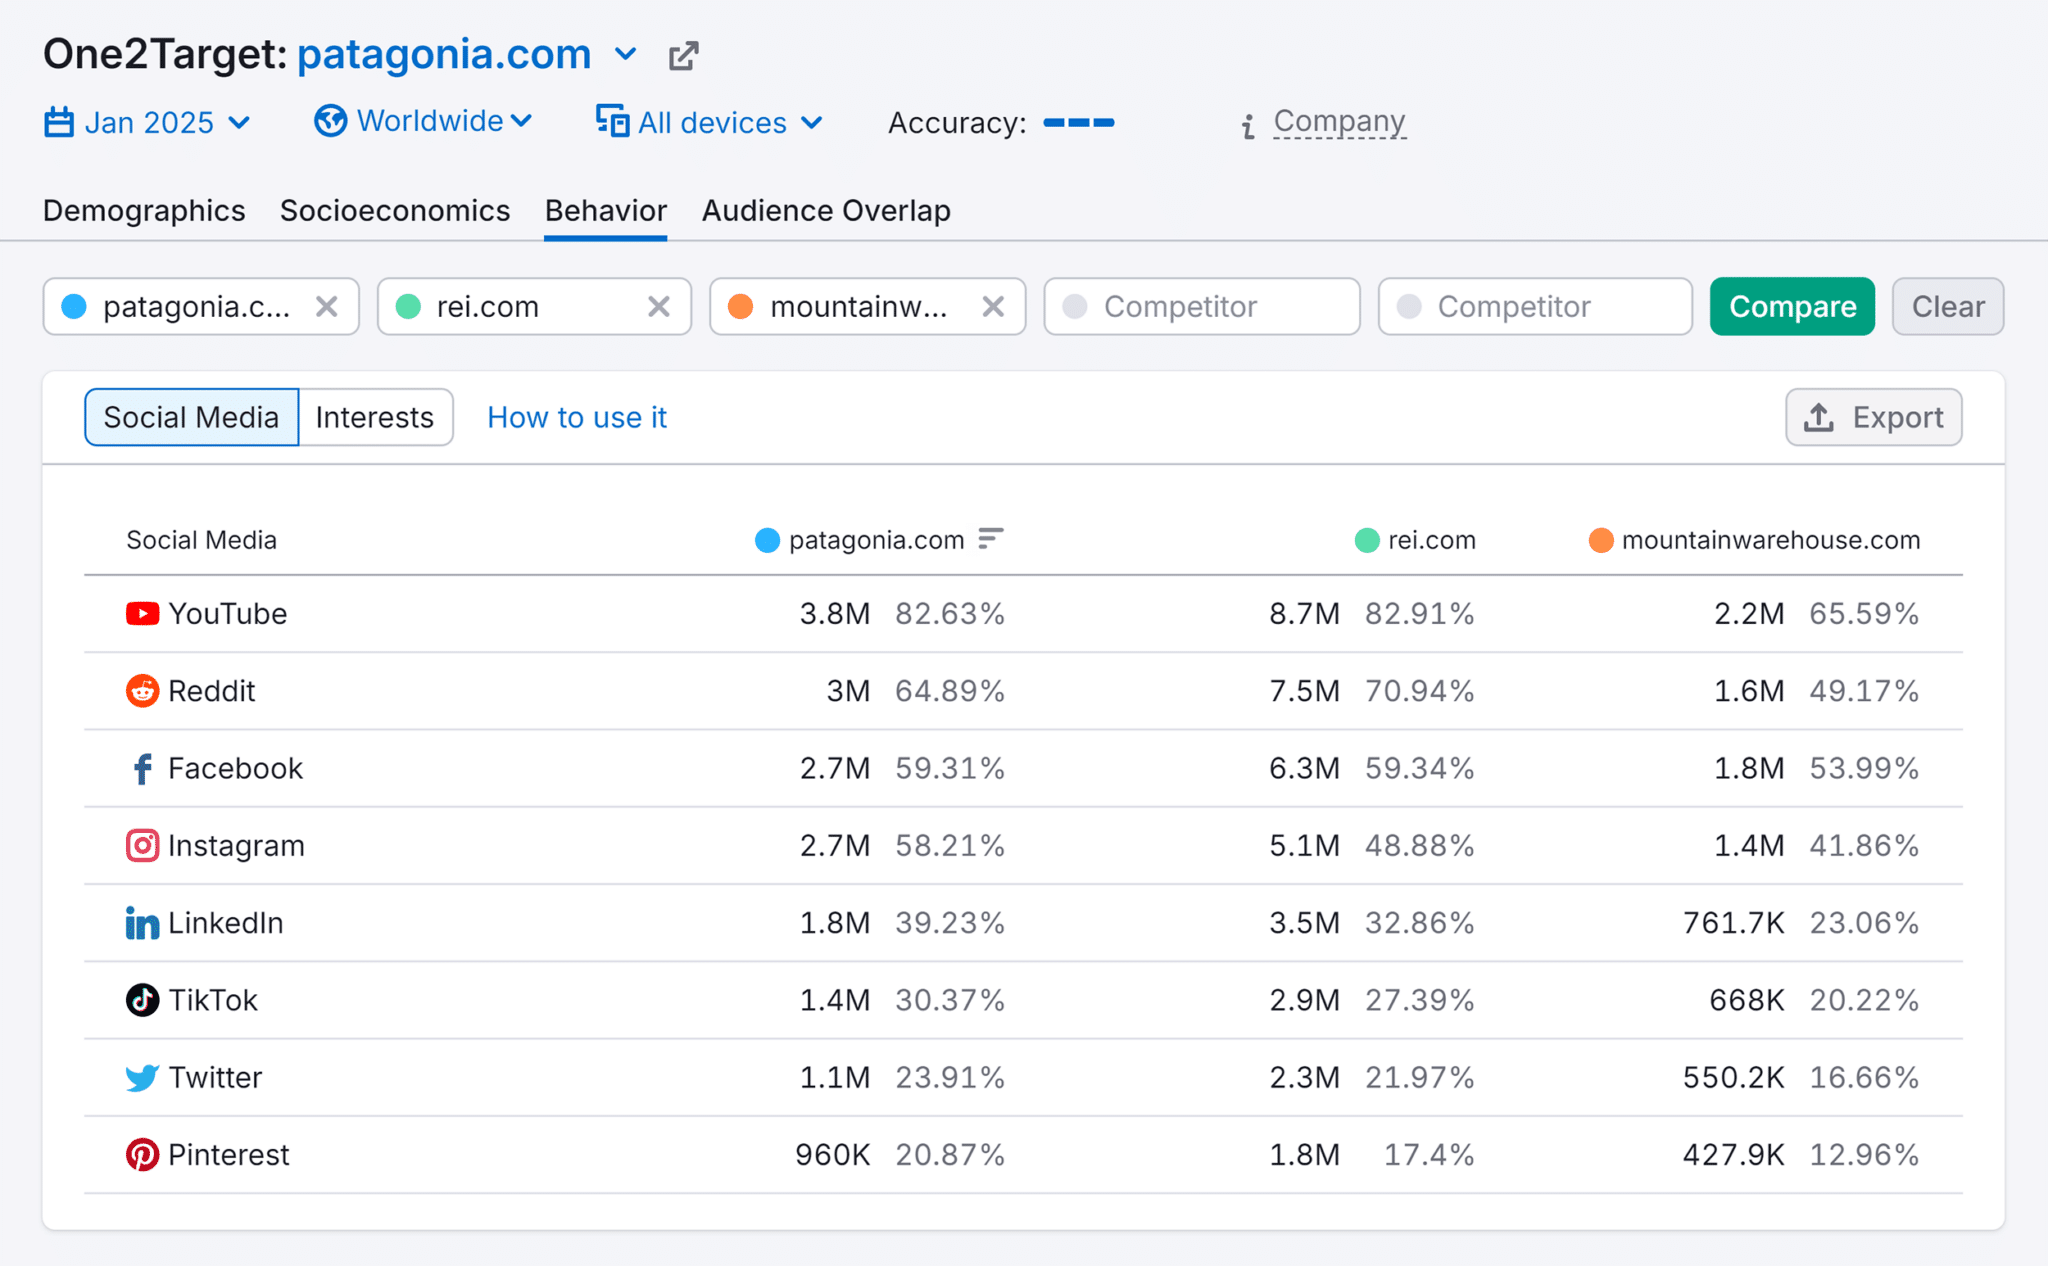Open the All devices dropdown

(x=710, y=123)
